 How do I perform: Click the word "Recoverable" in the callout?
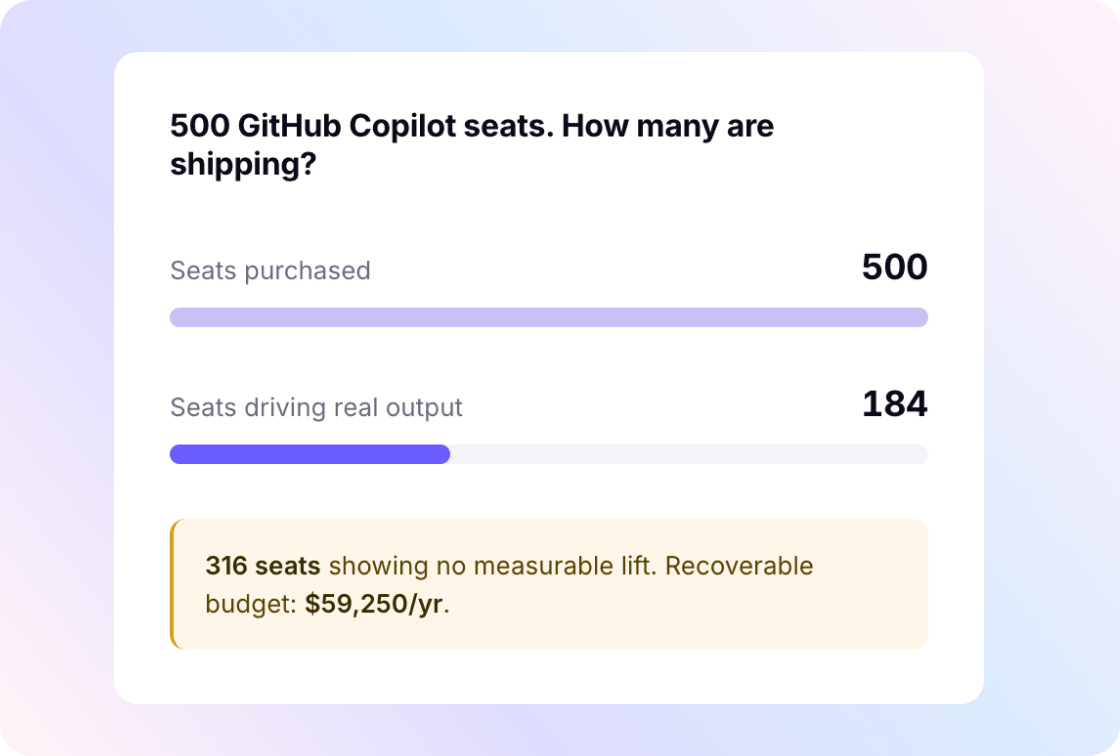739,566
